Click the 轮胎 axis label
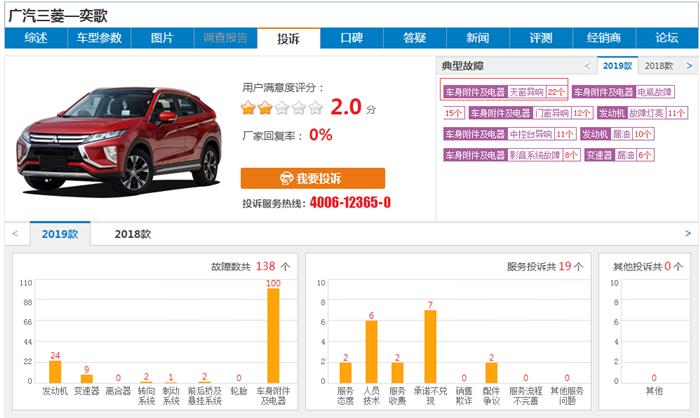 (x=239, y=391)
